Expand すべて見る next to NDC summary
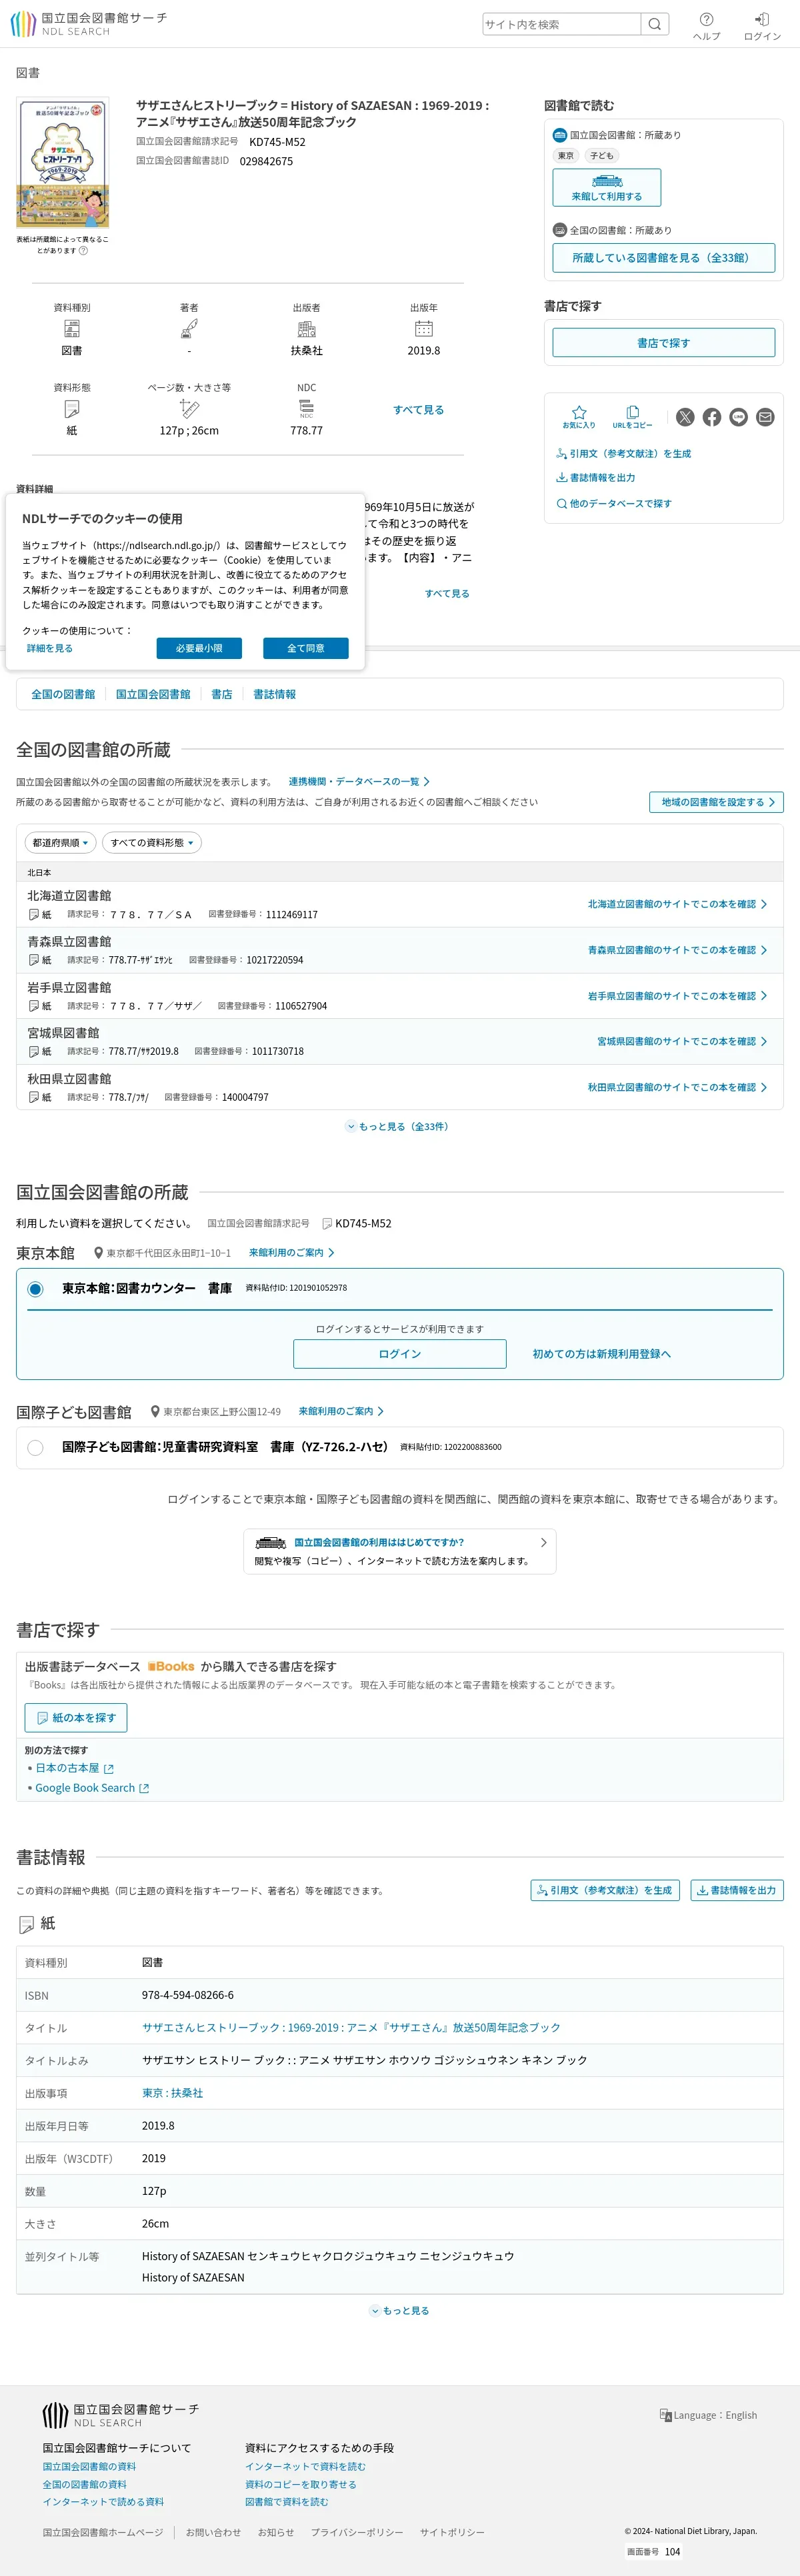The height and width of the screenshot is (2576, 800). point(418,410)
